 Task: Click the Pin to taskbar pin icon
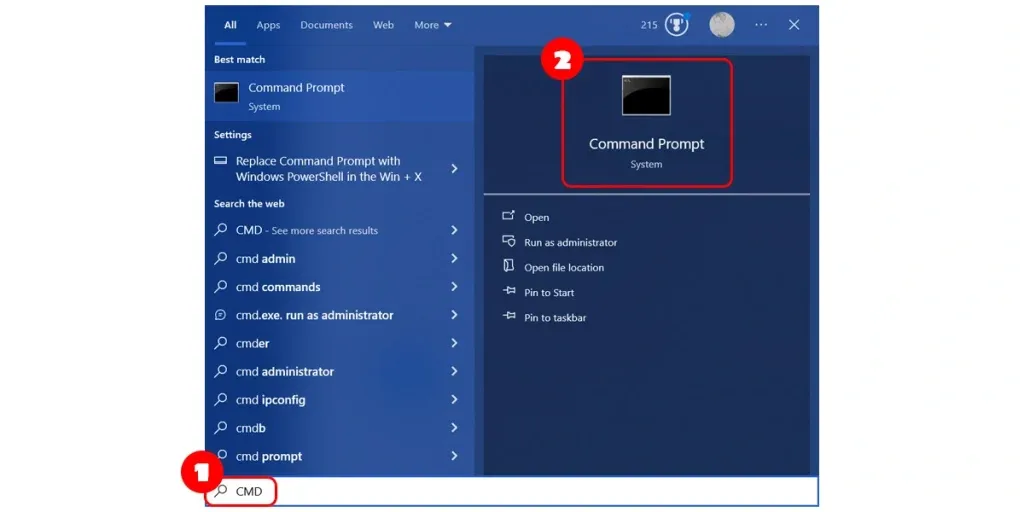point(508,316)
